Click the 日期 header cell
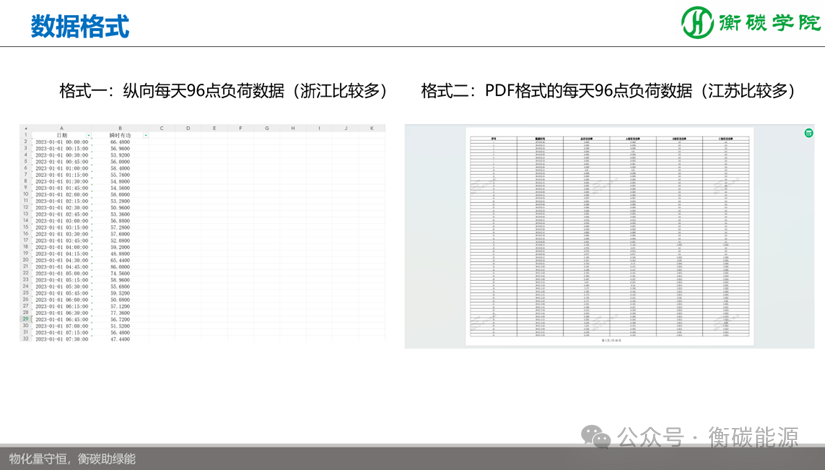The width and height of the screenshot is (825, 470). 62,135
